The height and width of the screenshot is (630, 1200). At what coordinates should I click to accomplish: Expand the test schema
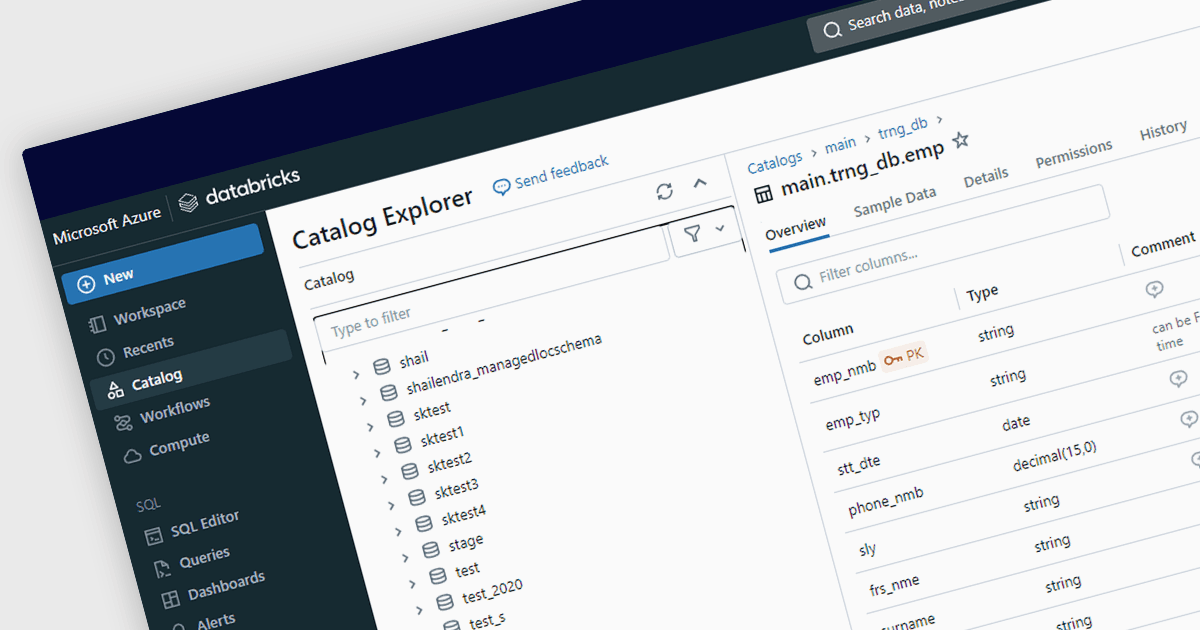coord(411,584)
